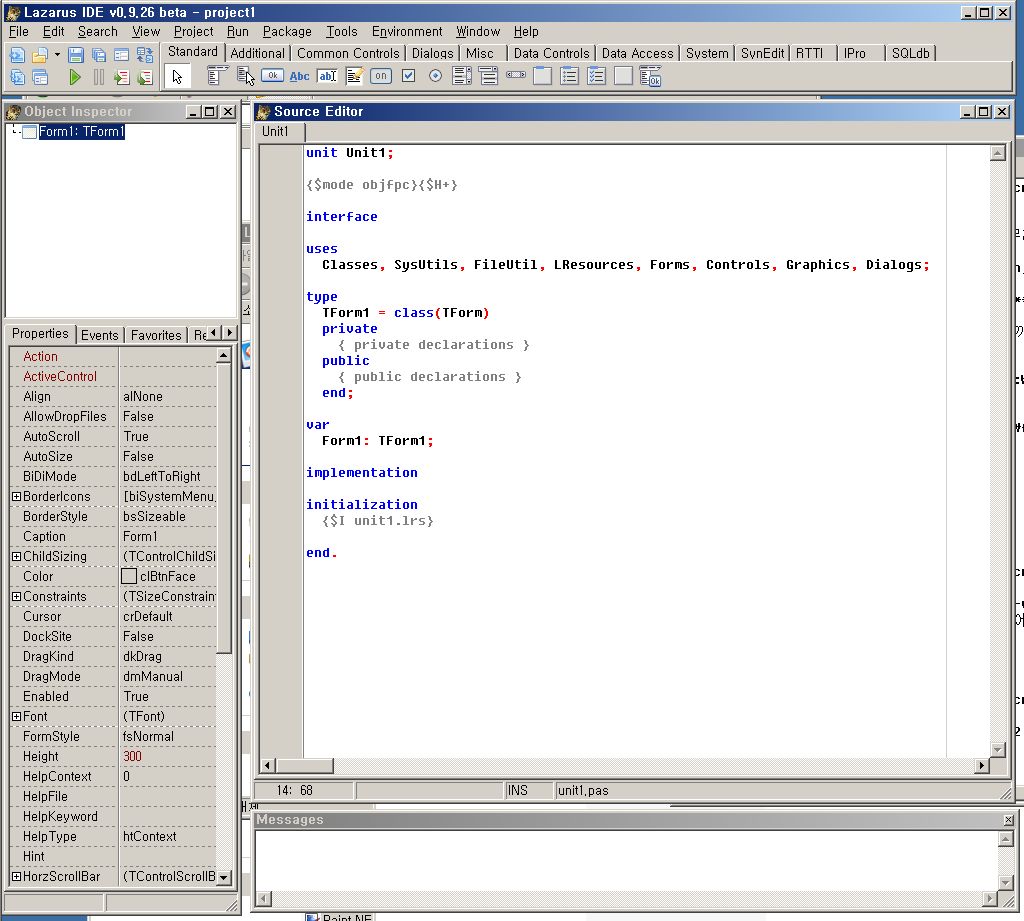Click the Source Editor horizontal scrollbar thumb
Image resolution: width=1024 pixels, height=921 pixels.
(x=305, y=765)
